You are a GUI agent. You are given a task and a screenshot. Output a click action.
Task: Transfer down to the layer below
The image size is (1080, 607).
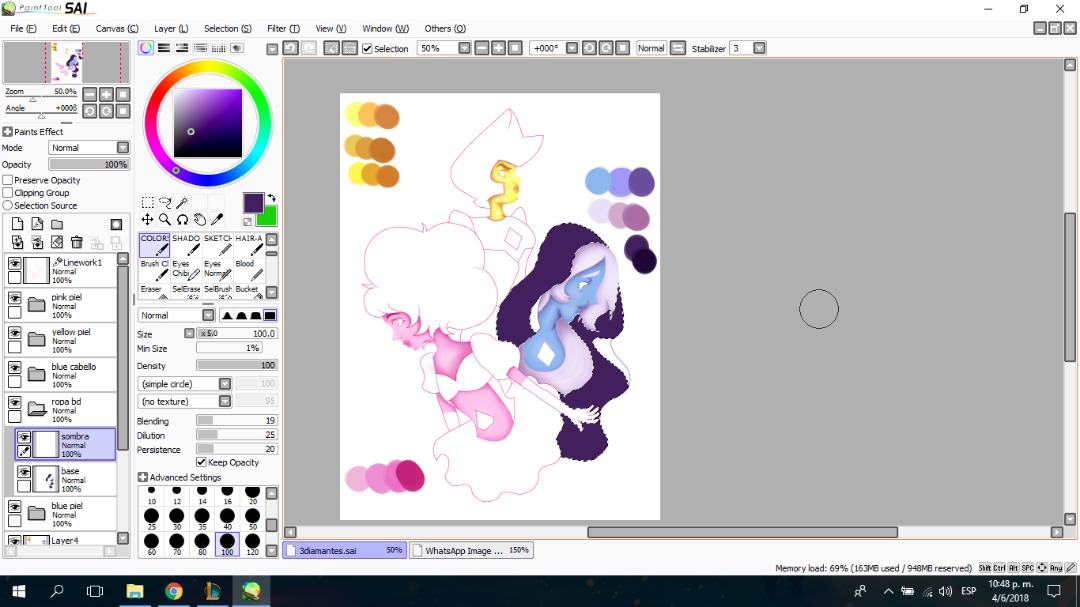[17, 242]
